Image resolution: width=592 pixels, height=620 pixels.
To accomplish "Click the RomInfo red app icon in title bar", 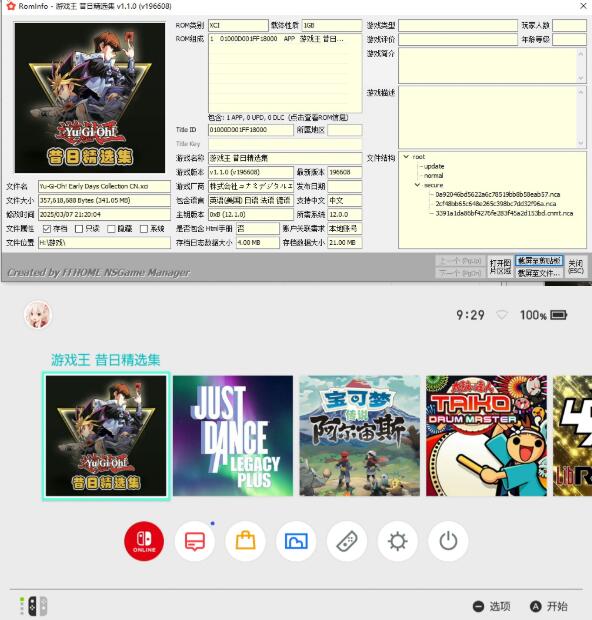I will tap(10, 6).
